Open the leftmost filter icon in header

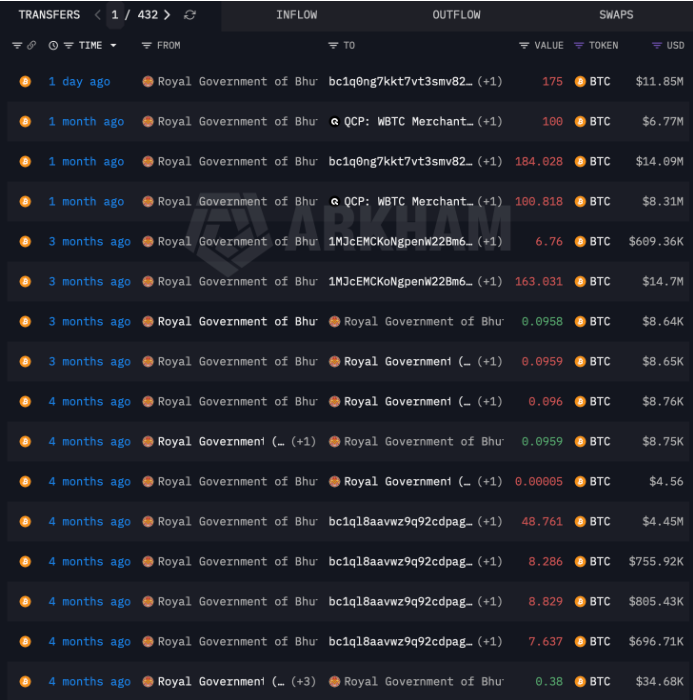pyautogui.click(x=17, y=46)
